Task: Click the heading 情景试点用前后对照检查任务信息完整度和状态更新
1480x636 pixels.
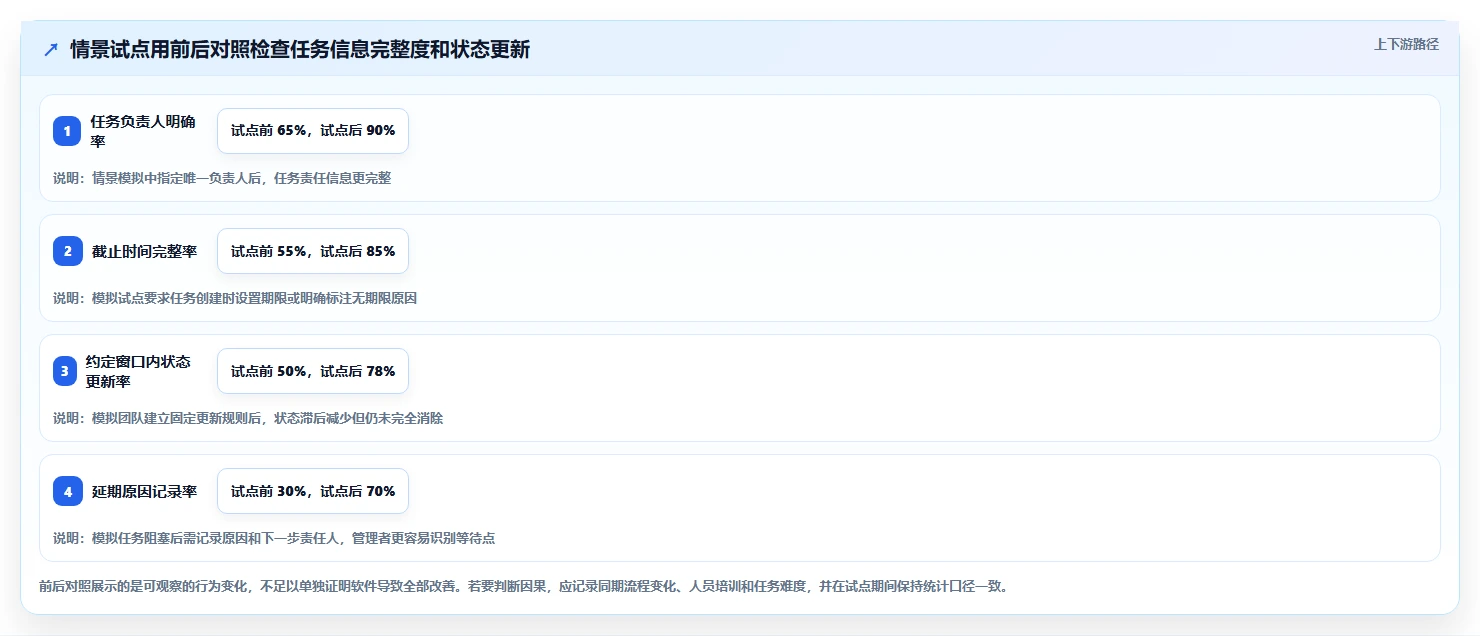Action: tap(300, 50)
